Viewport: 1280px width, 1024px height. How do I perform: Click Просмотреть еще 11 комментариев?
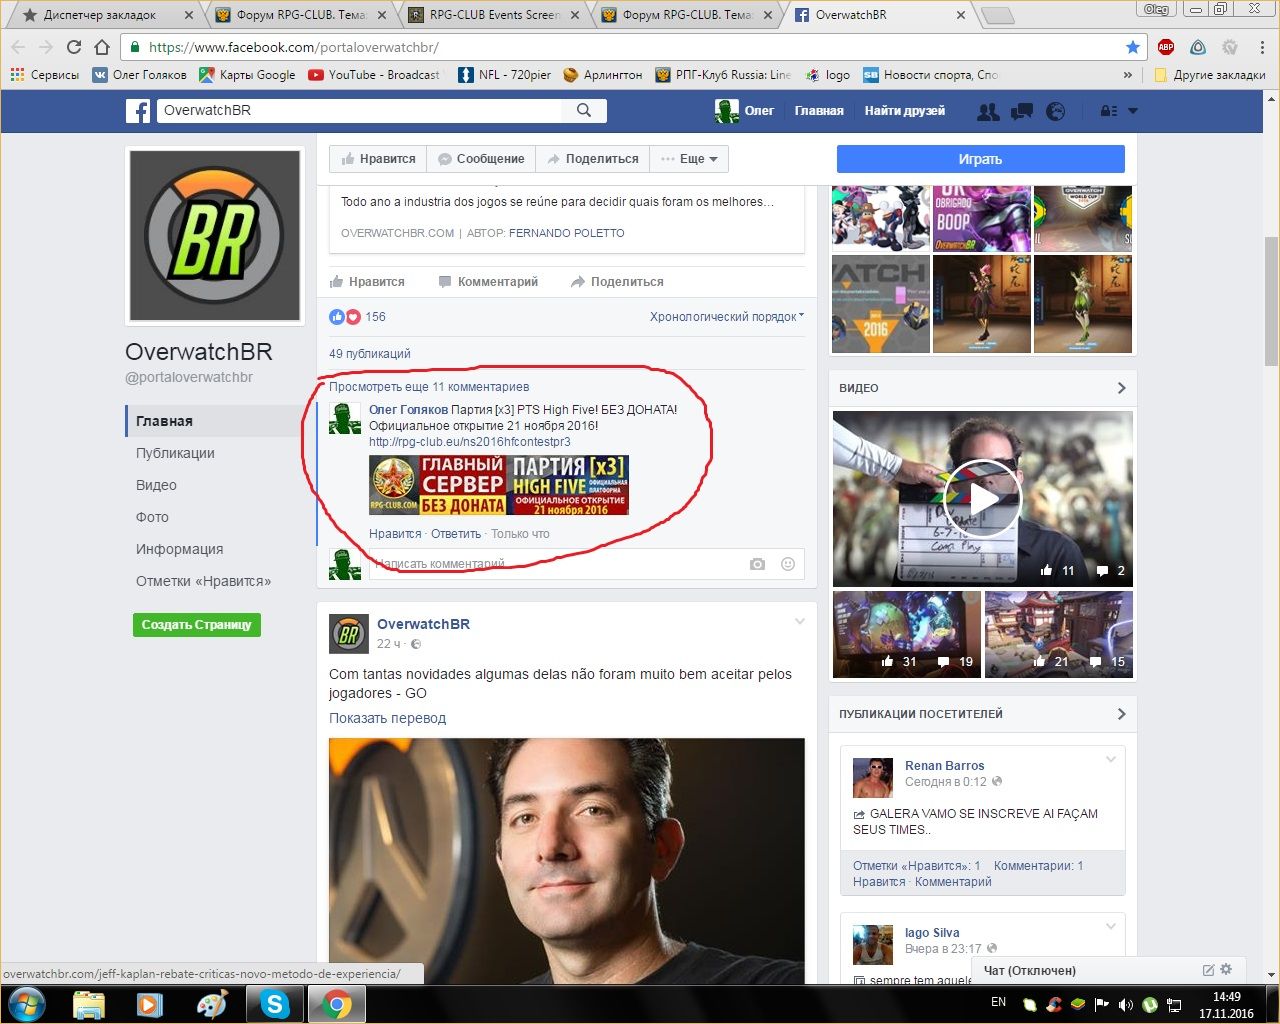pyautogui.click(x=429, y=387)
